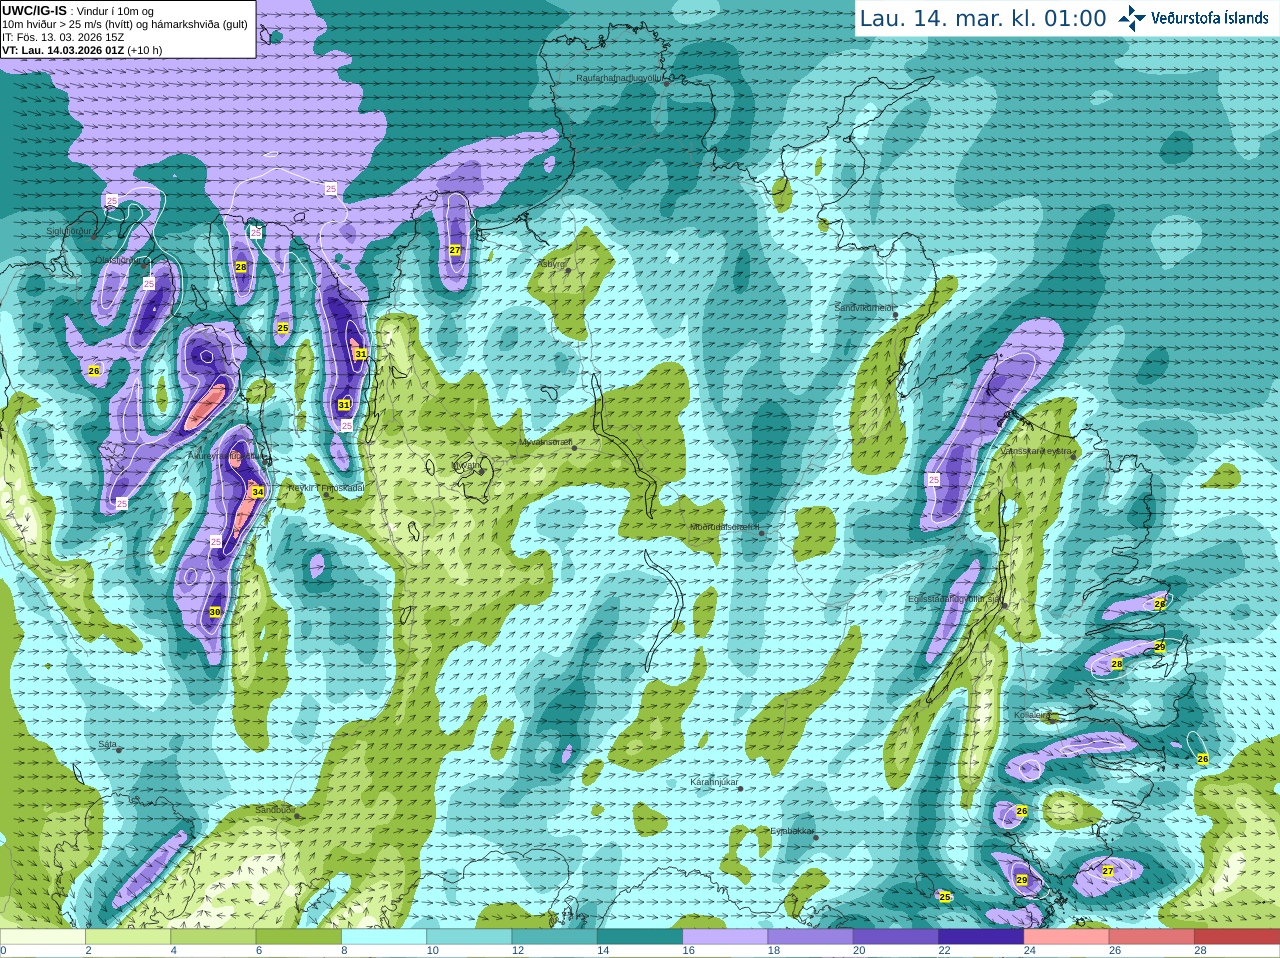Click the Sáta station label

[108, 744]
